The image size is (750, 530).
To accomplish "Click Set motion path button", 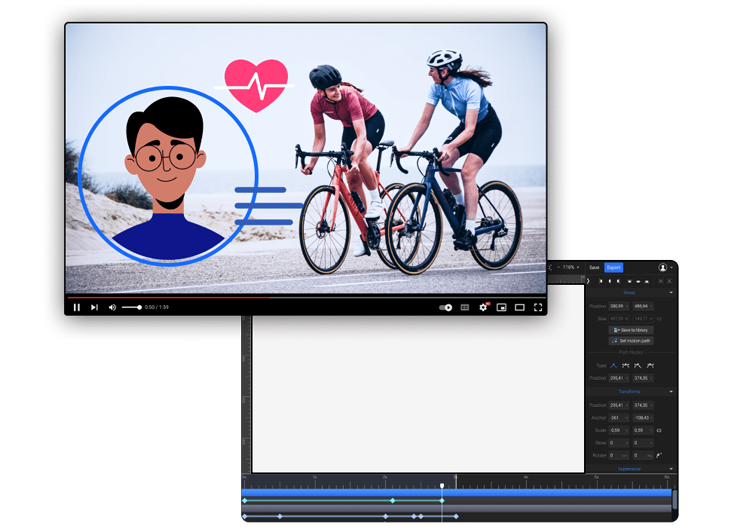I will tap(631, 341).
